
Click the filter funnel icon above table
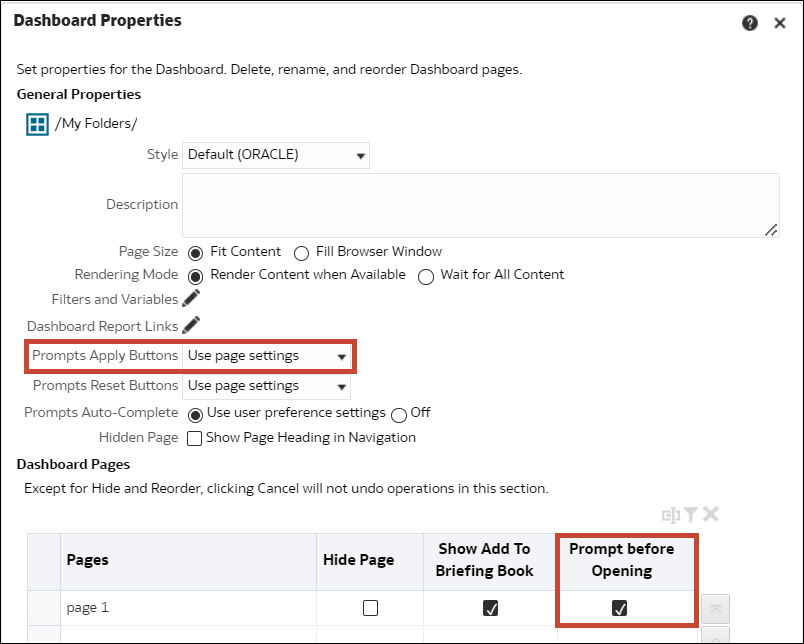tap(691, 515)
